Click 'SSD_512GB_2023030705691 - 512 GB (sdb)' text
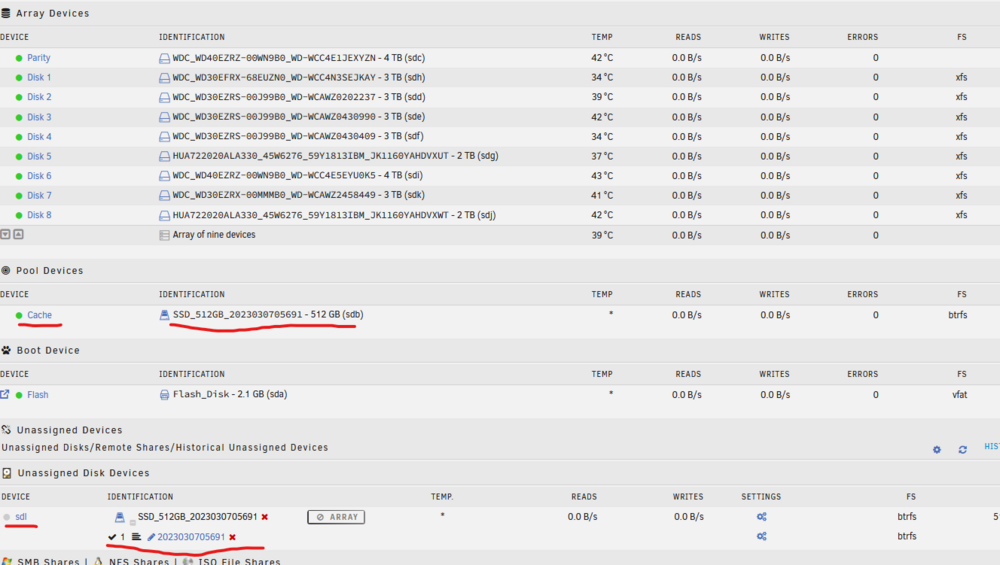Image resolution: width=1000 pixels, height=565 pixels. [268, 315]
